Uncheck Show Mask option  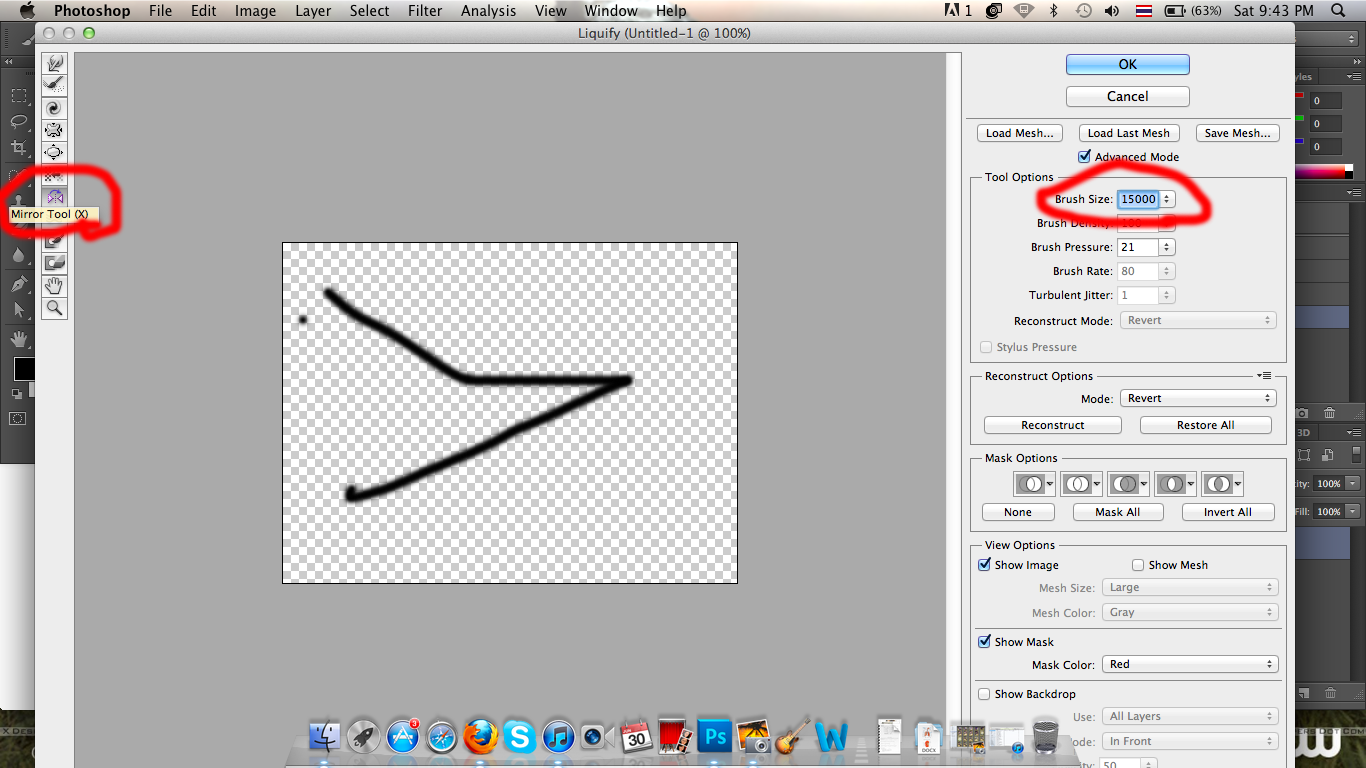(985, 642)
